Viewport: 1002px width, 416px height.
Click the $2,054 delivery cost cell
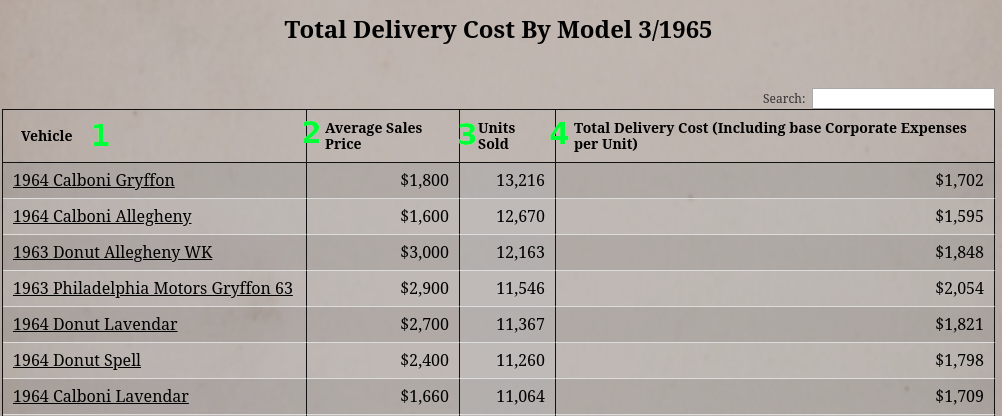959,288
